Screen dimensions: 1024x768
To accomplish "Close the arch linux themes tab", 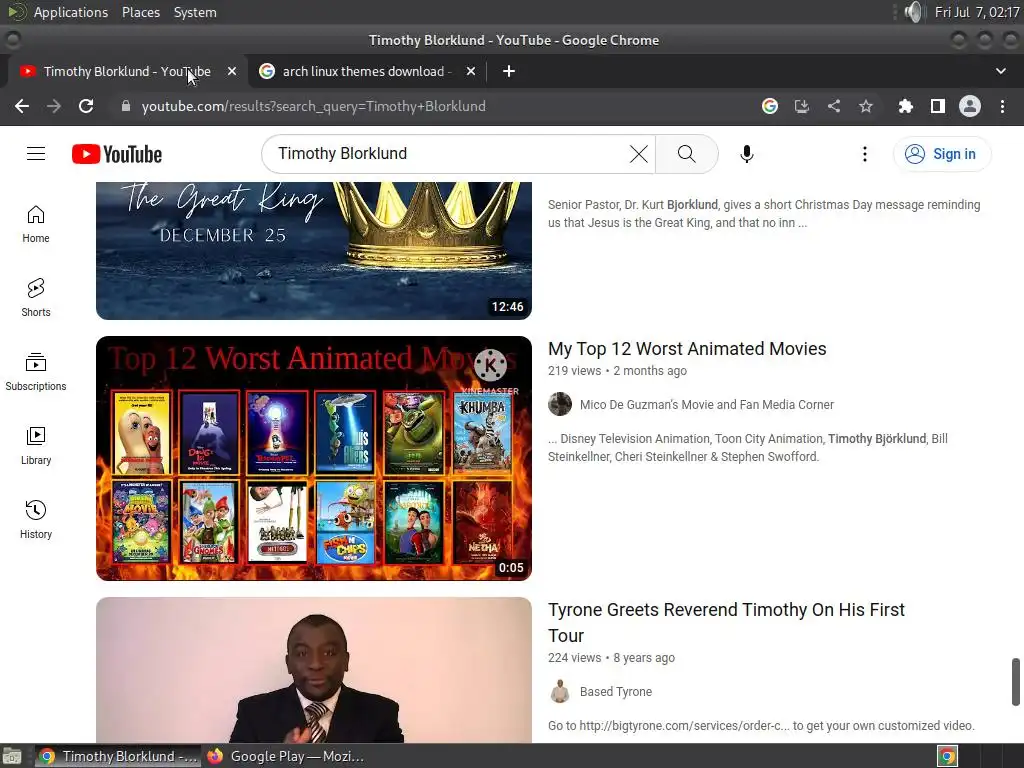I will click(x=471, y=71).
